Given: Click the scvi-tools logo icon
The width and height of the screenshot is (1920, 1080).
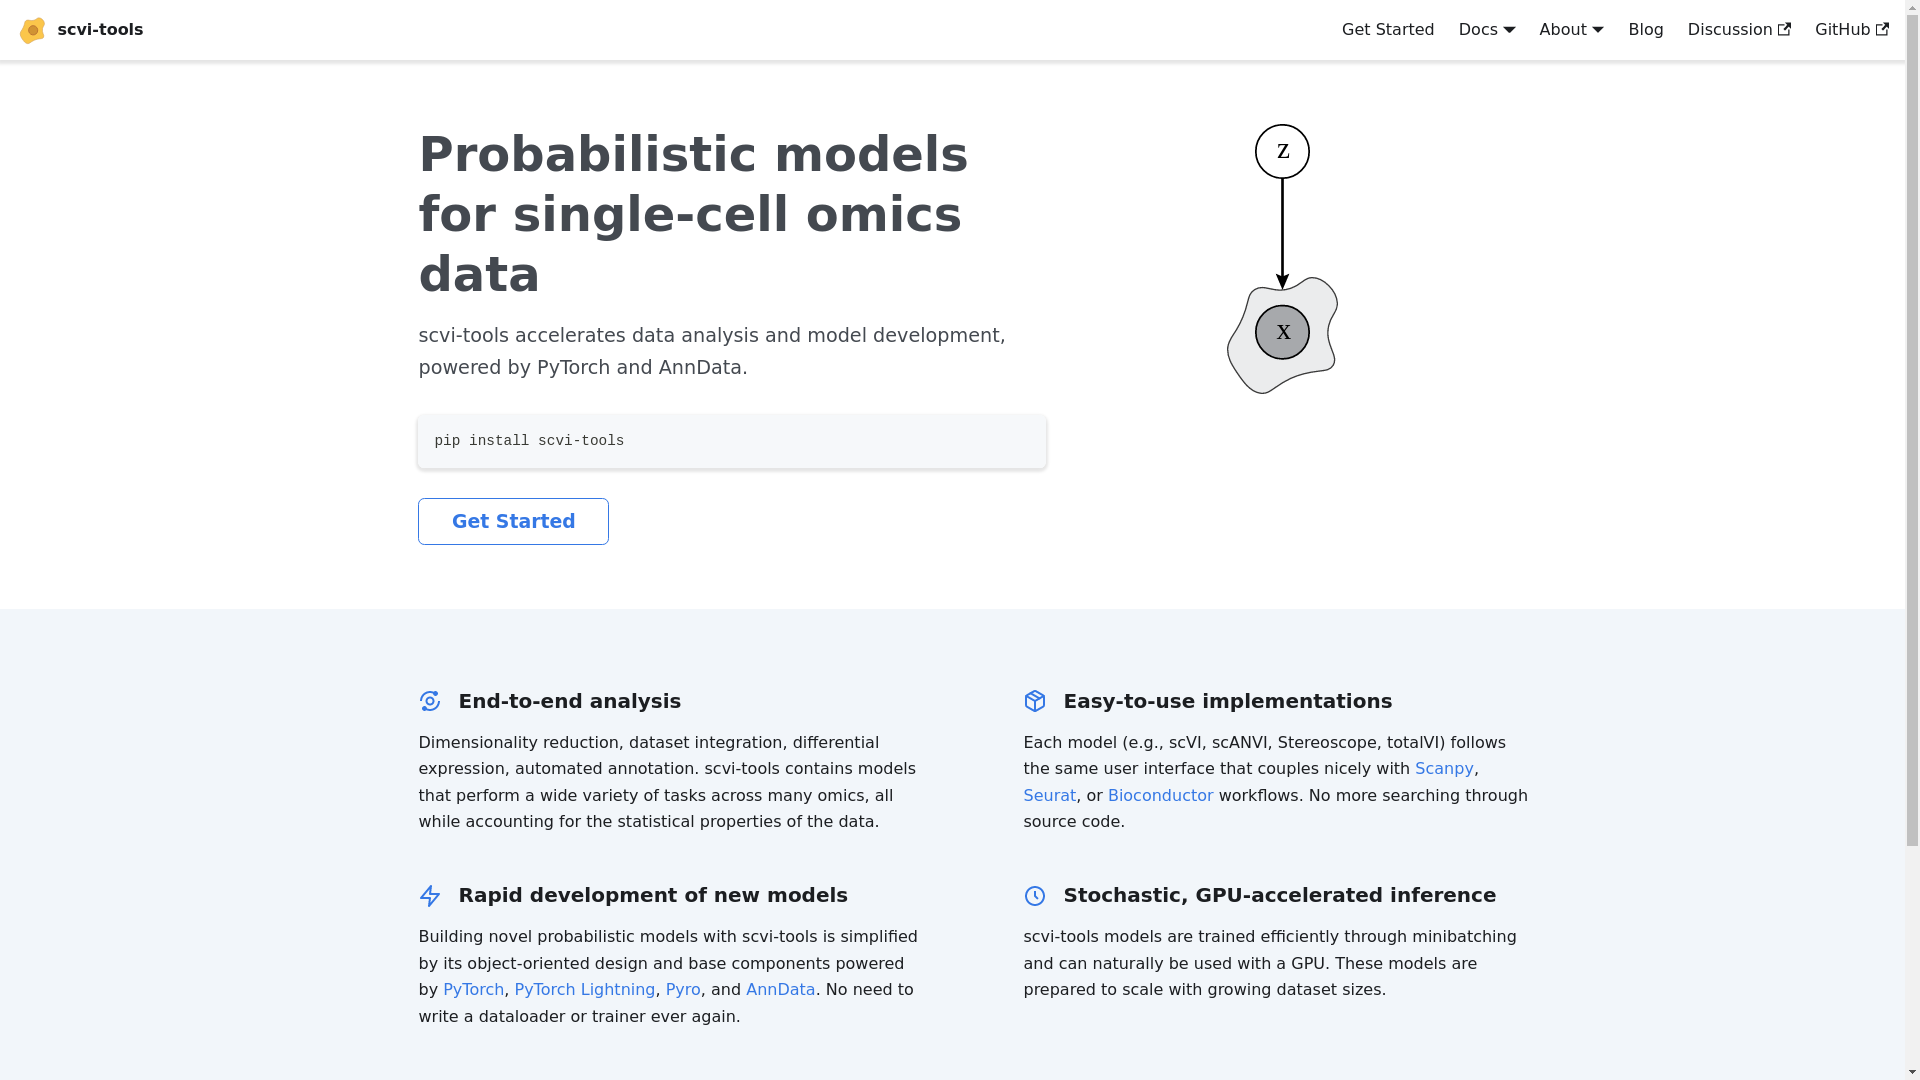Looking at the screenshot, I should (32, 30).
